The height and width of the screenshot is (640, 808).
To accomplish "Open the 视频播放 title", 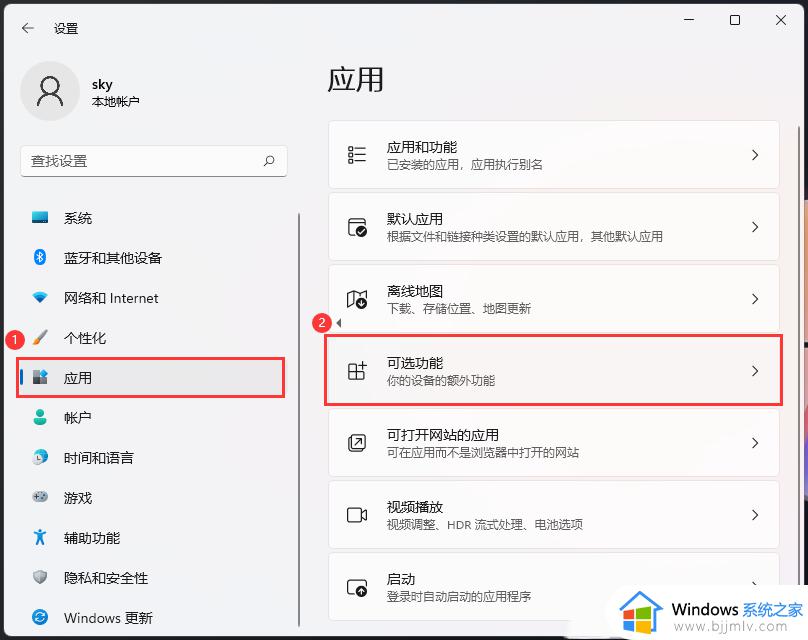I will pos(415,507).
